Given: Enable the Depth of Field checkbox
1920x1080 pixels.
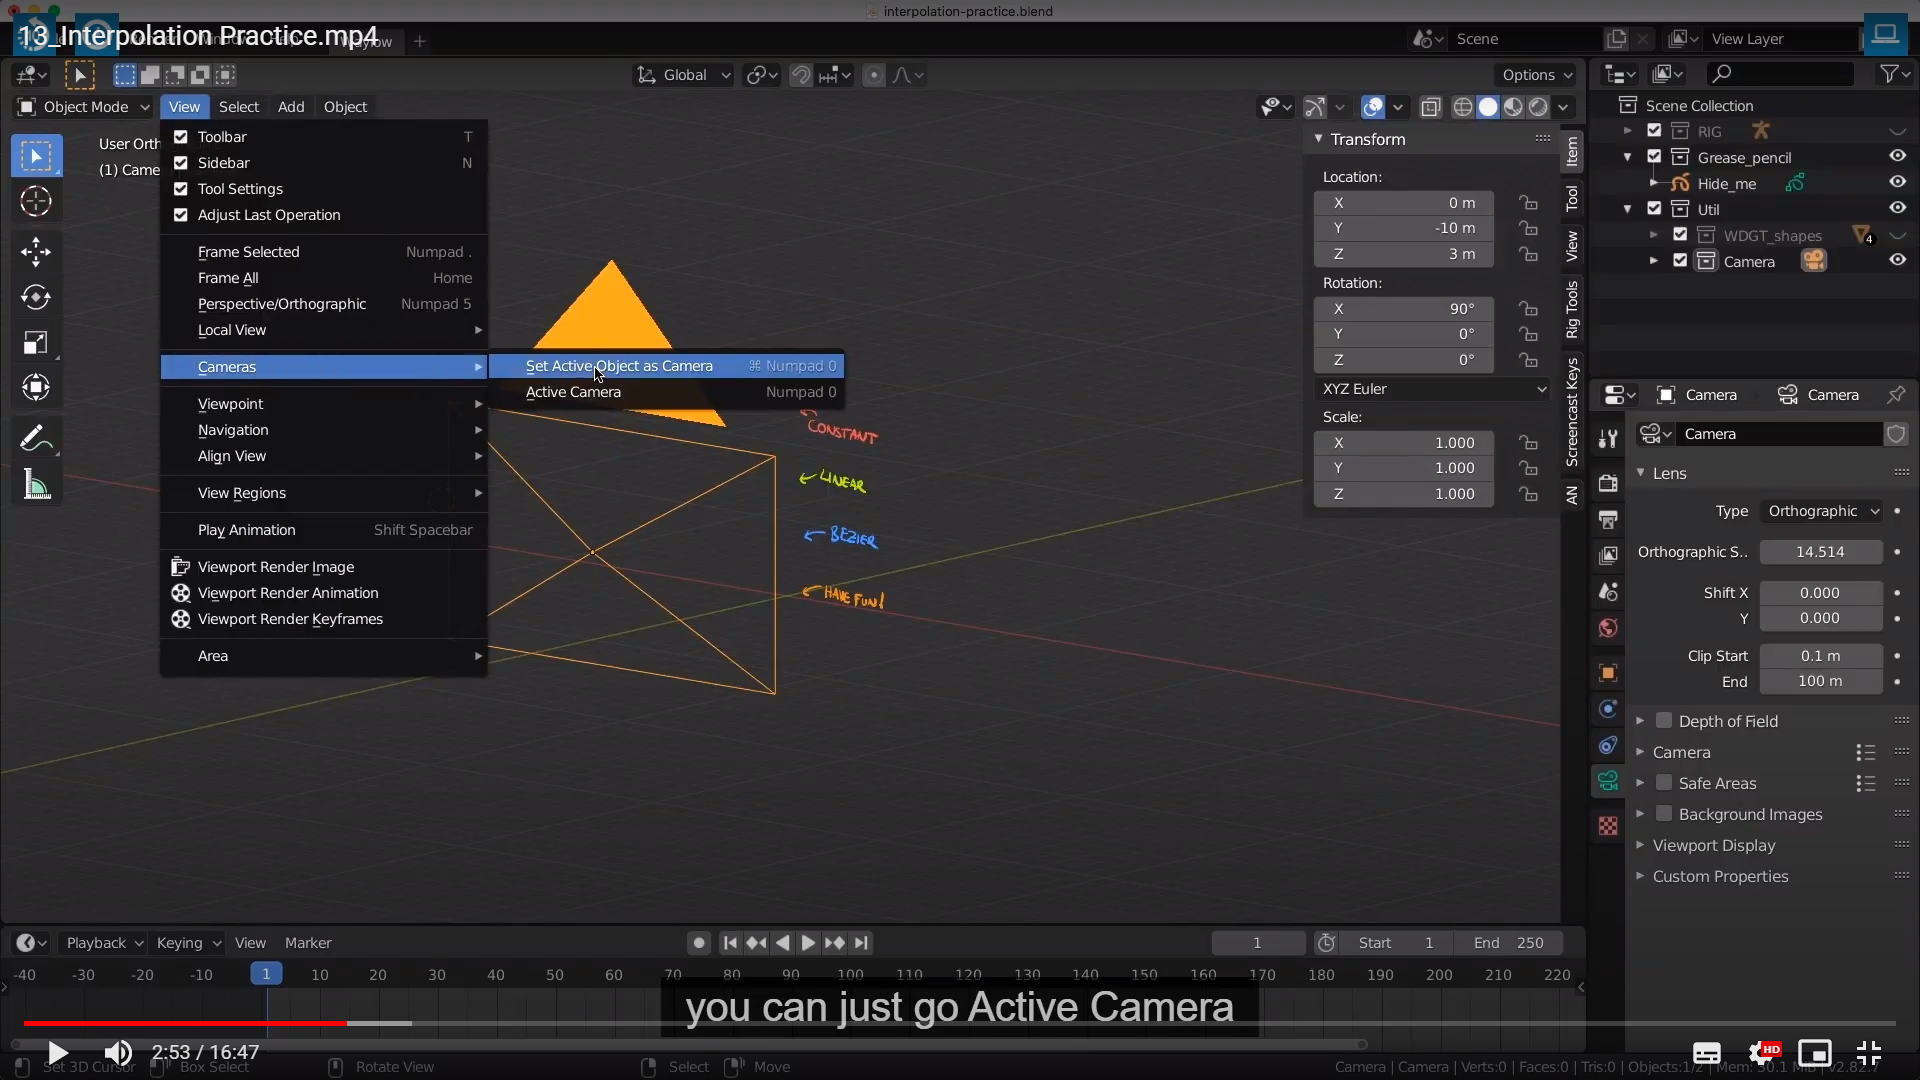Looking at the screenshot, I should pyautogui.click(x=1664, y=721).
